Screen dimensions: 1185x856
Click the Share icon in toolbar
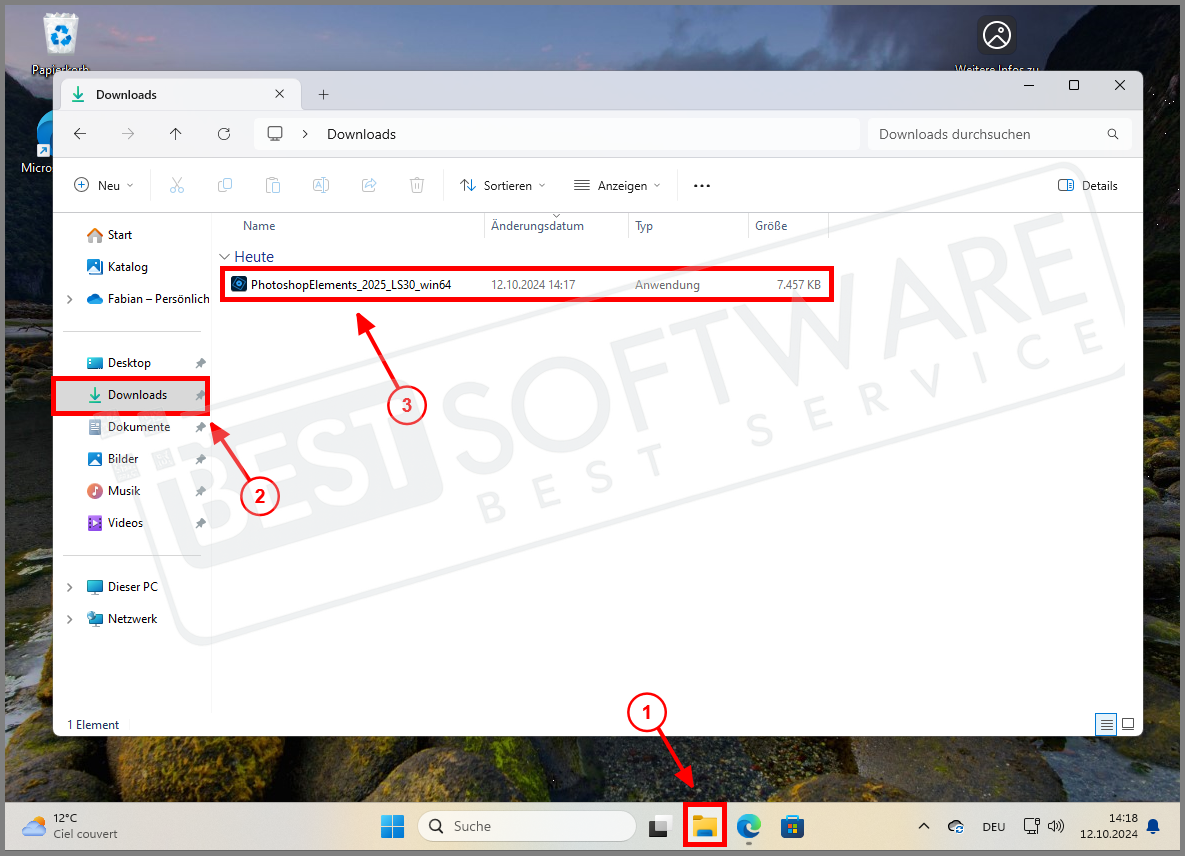(369, 185)
